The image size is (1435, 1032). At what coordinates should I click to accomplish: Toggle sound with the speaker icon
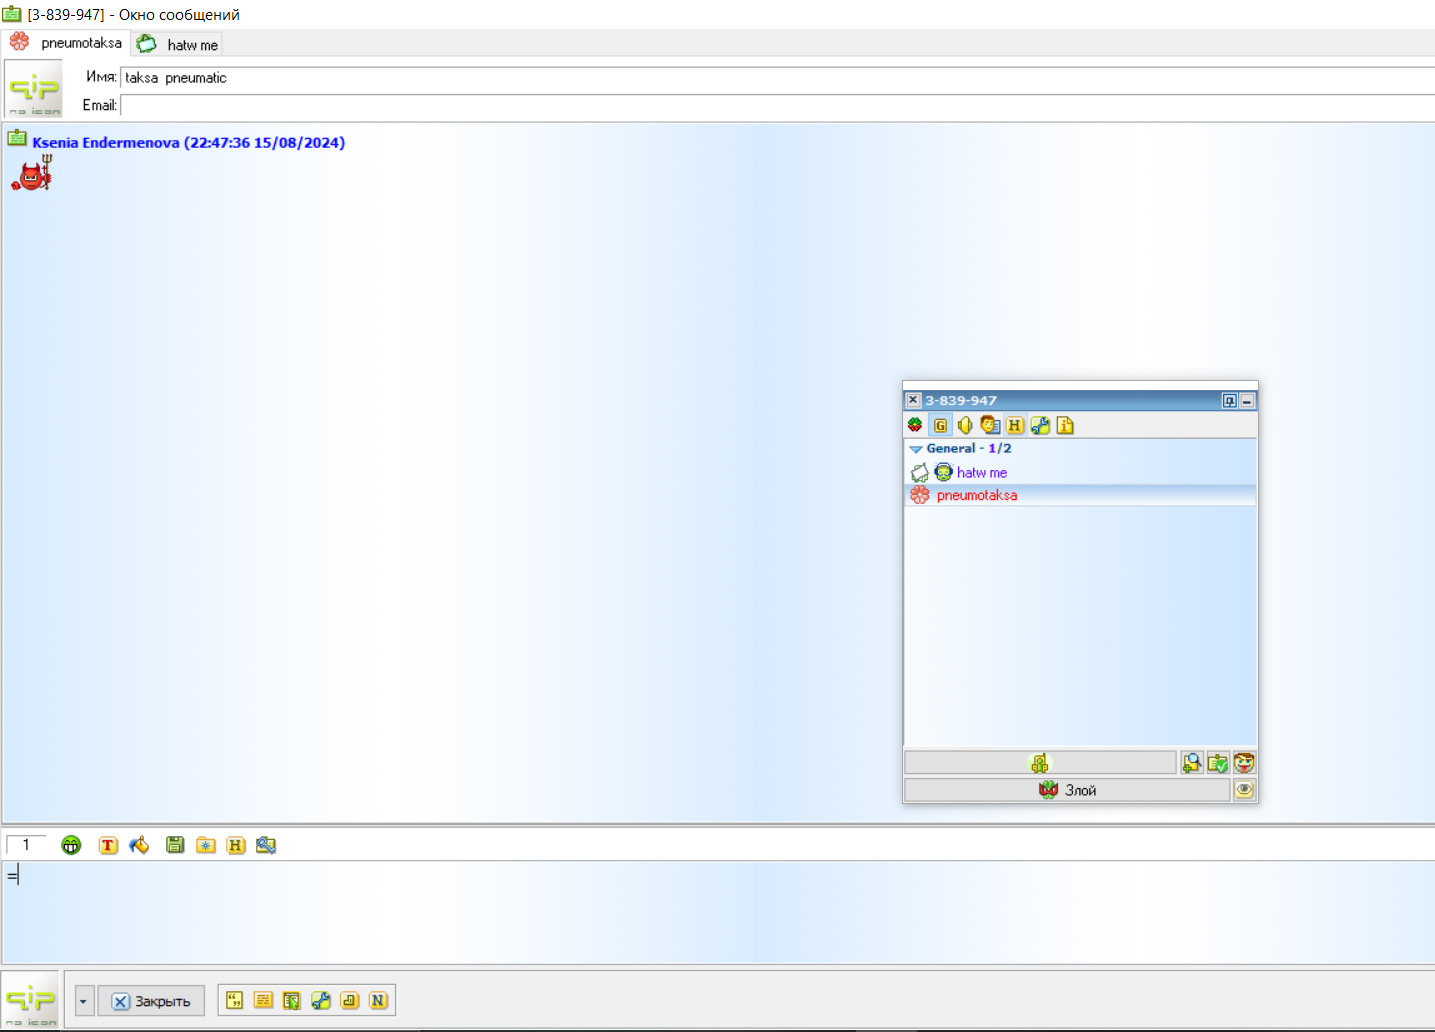(965, 425)
